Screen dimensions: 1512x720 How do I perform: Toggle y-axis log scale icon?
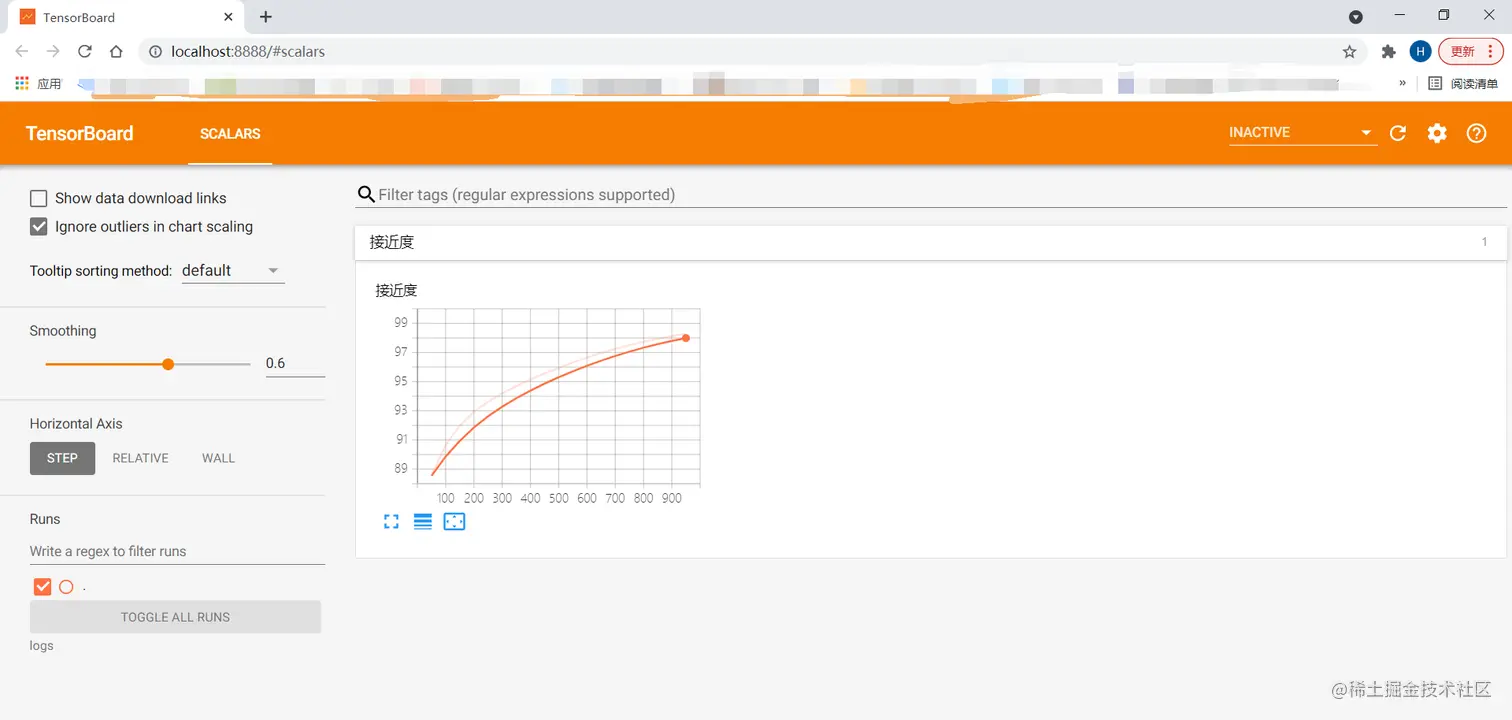tap(423, 521)
